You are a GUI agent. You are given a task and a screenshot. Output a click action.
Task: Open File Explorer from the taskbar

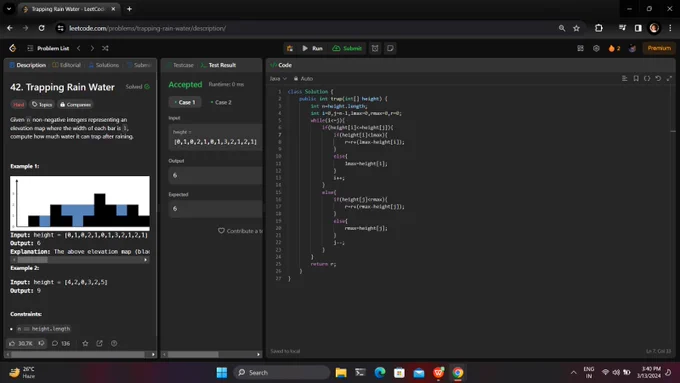pos(341,373)
